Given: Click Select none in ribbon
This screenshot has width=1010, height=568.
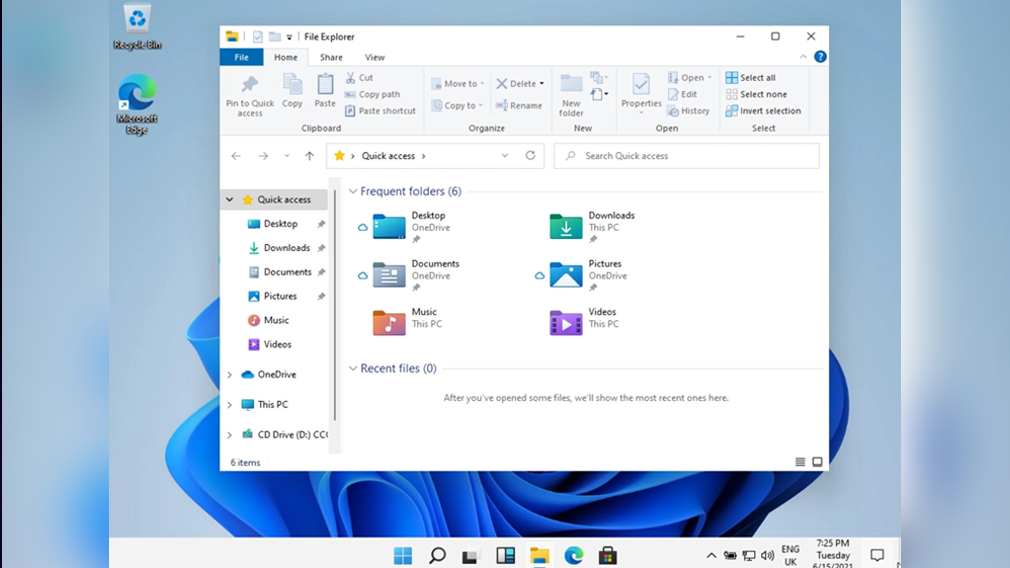Looking at the screenshot, I should (756, 95).
